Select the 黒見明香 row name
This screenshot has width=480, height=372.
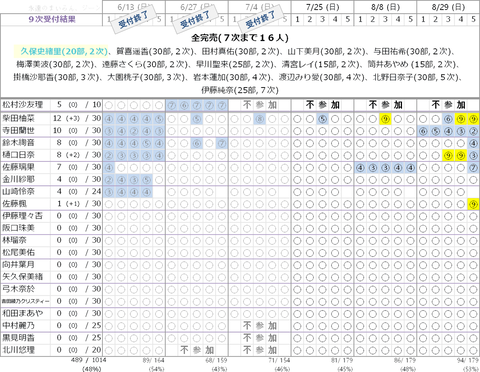(18, 338)
